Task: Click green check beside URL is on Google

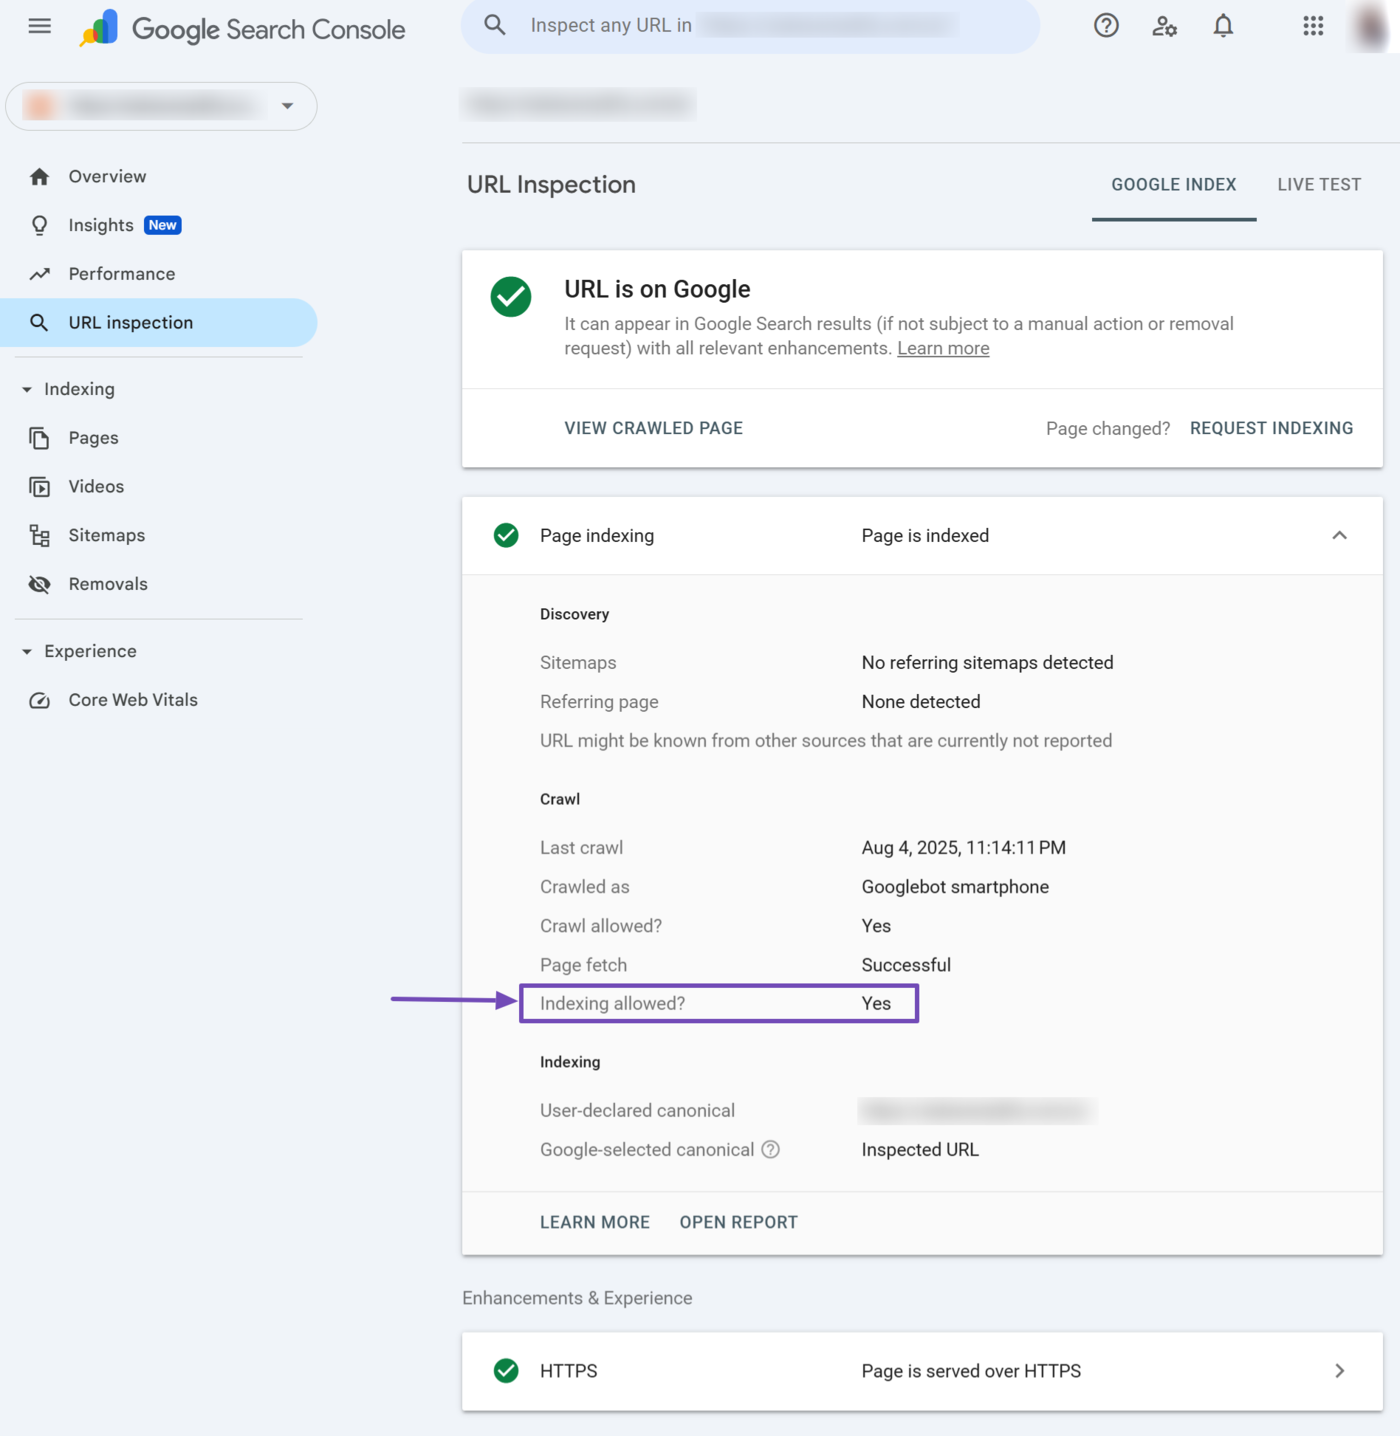Action: click(x=511, y=297)
